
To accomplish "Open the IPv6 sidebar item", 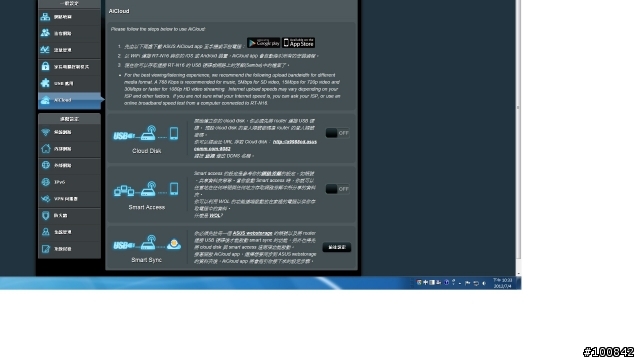I will pyautogui.click(x=69, y=182).
